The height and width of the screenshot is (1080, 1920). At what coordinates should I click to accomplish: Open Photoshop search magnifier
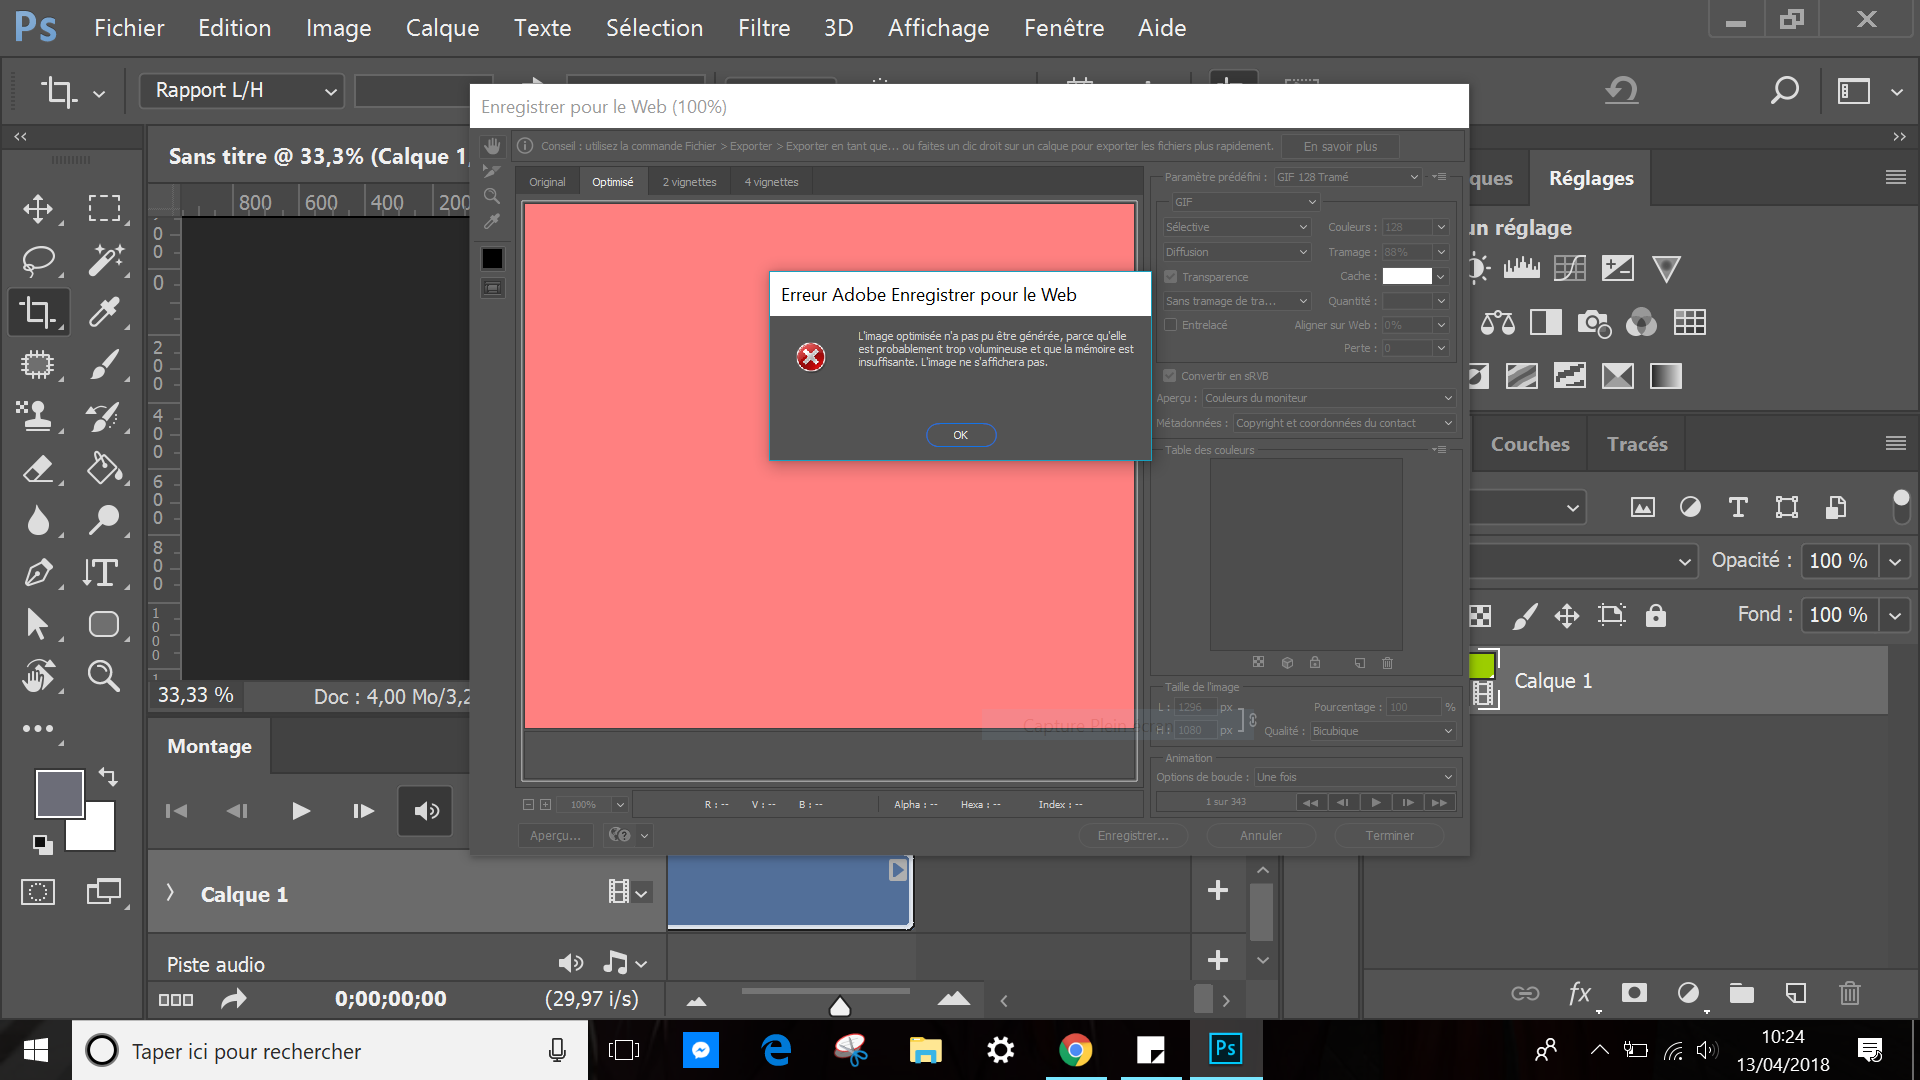pyautogui.click(x=1784, y=91)
